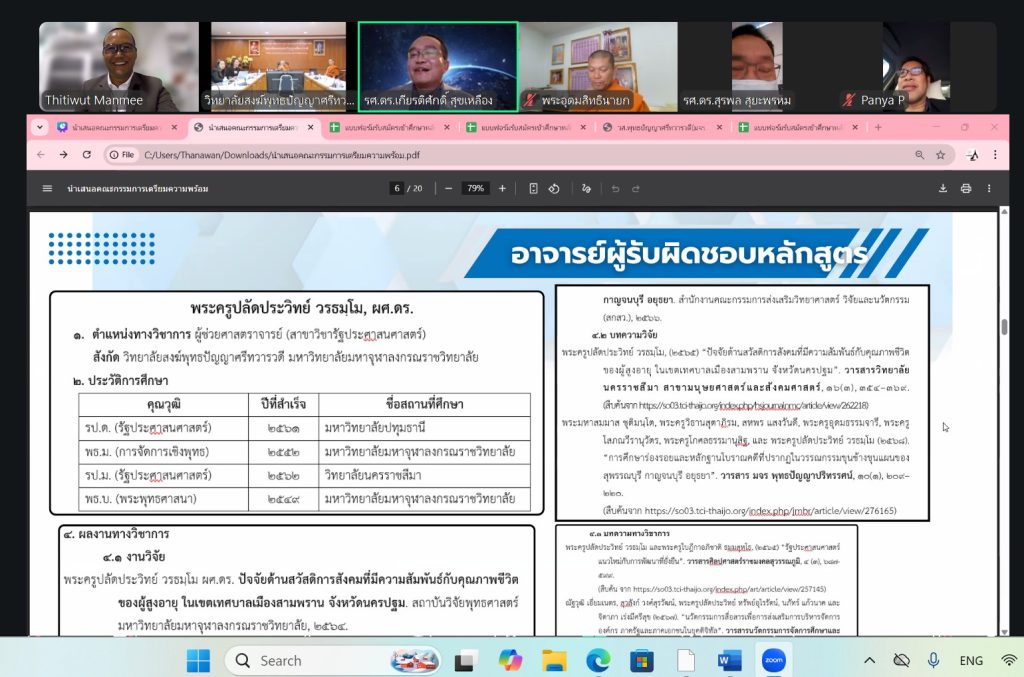1024x677 pixels.
Task: Click the fit to page icon
Action: 533,188
